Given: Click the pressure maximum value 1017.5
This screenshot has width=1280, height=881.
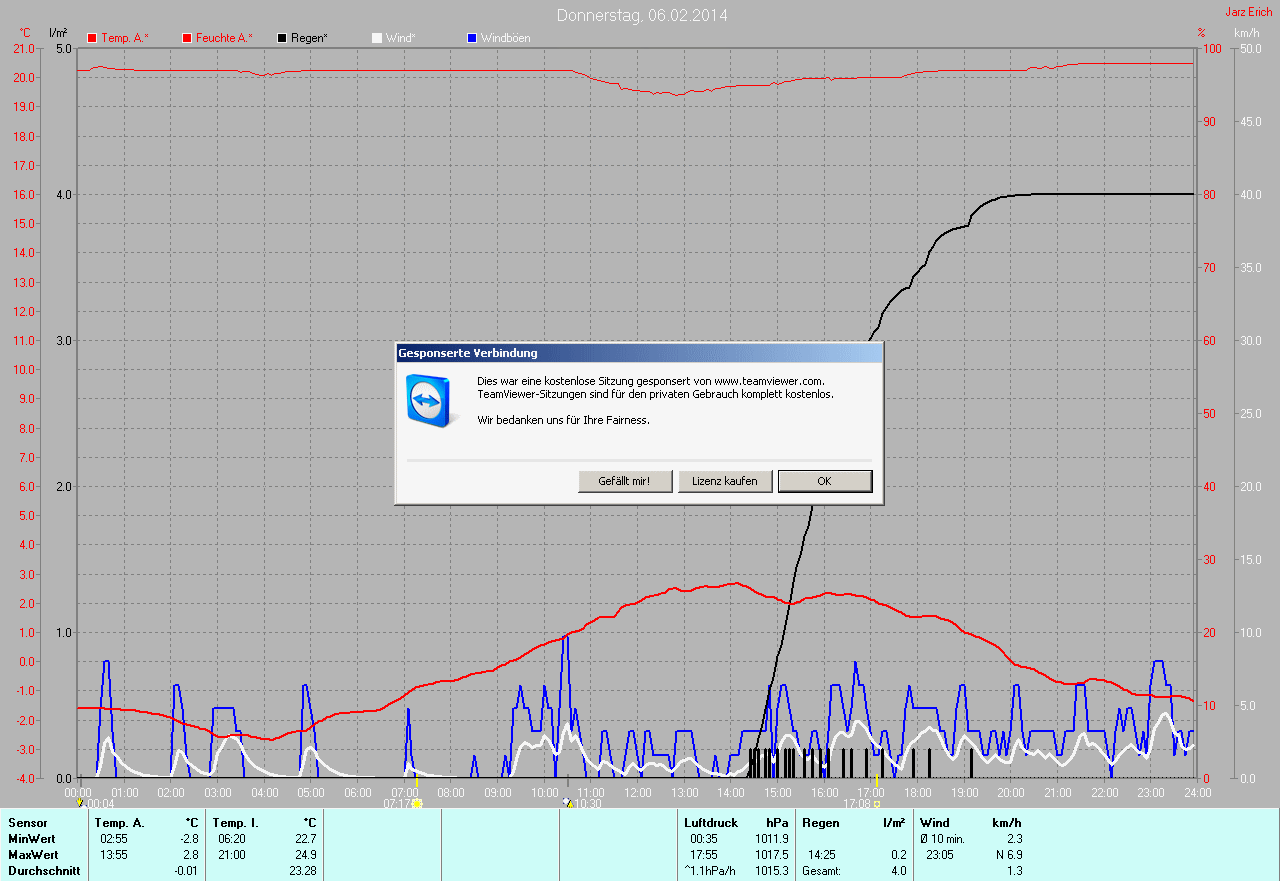Looking at the screenshot, I should pos(772,855).
